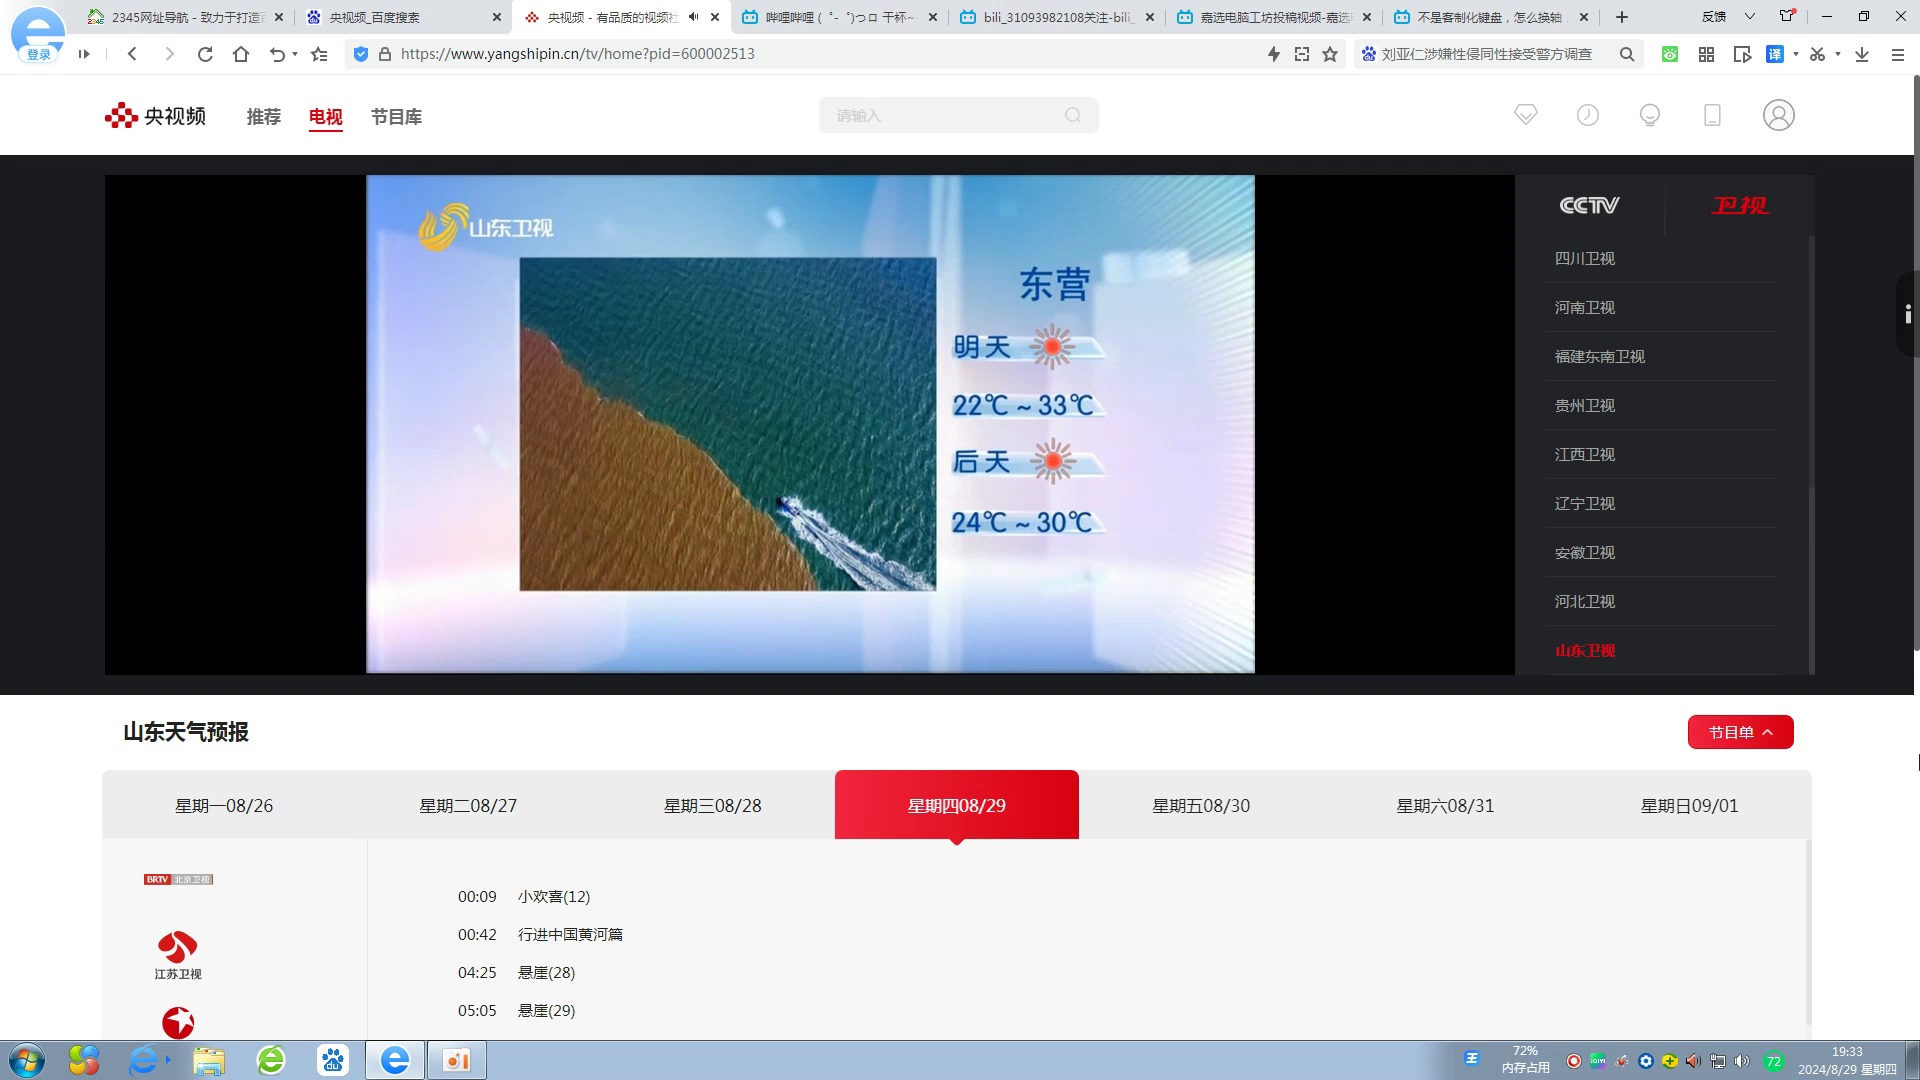Click the 江苏卫视 channel logo
The width and height of the screenshot is (1920, 1080).
click(x=178, y=955)
